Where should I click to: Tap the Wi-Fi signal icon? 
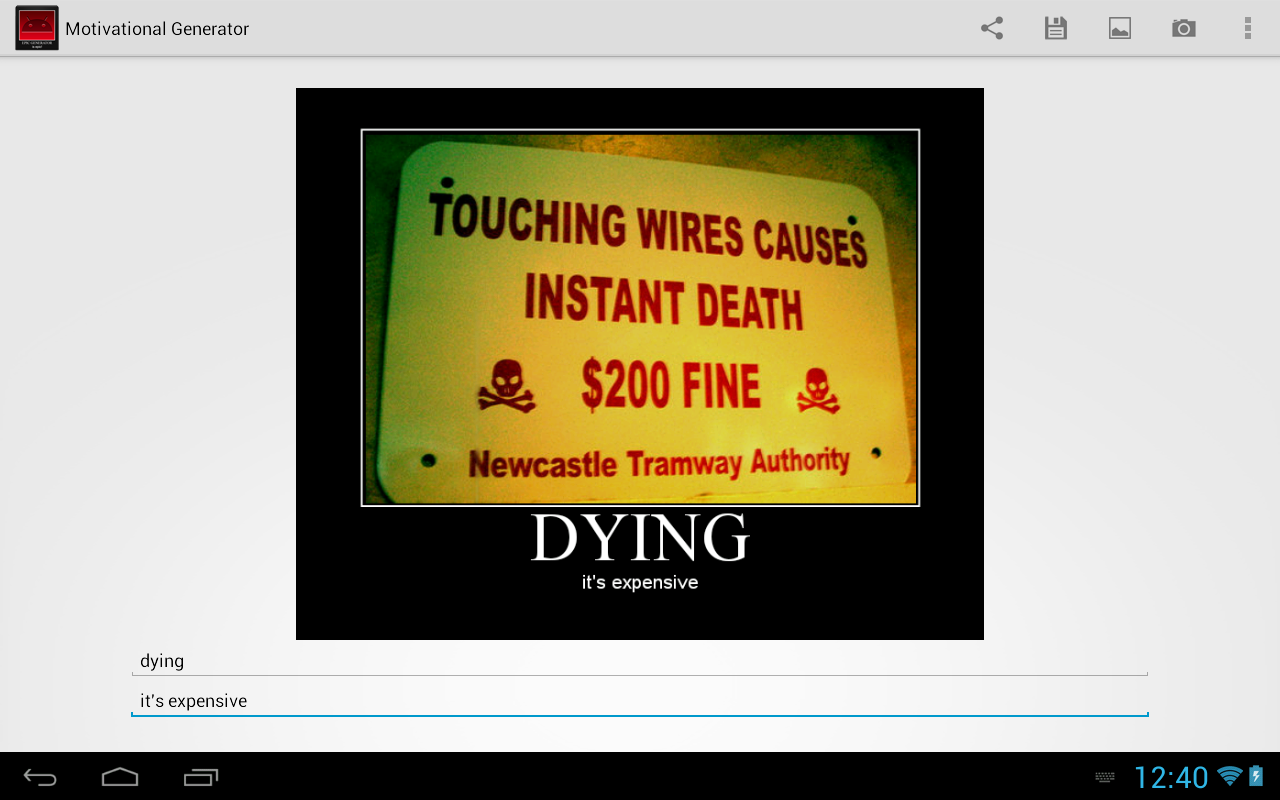1230,776
